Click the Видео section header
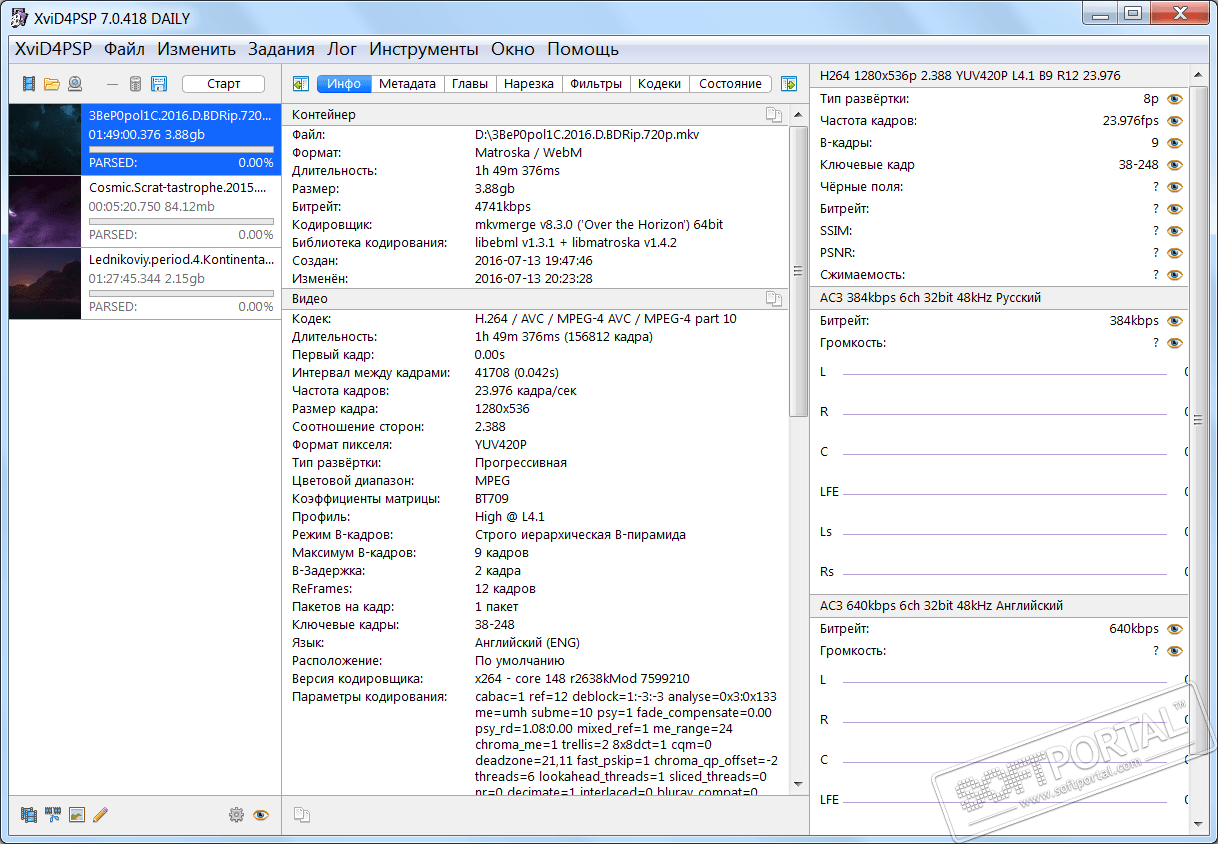1218x844 pixels. coord(536,299)
